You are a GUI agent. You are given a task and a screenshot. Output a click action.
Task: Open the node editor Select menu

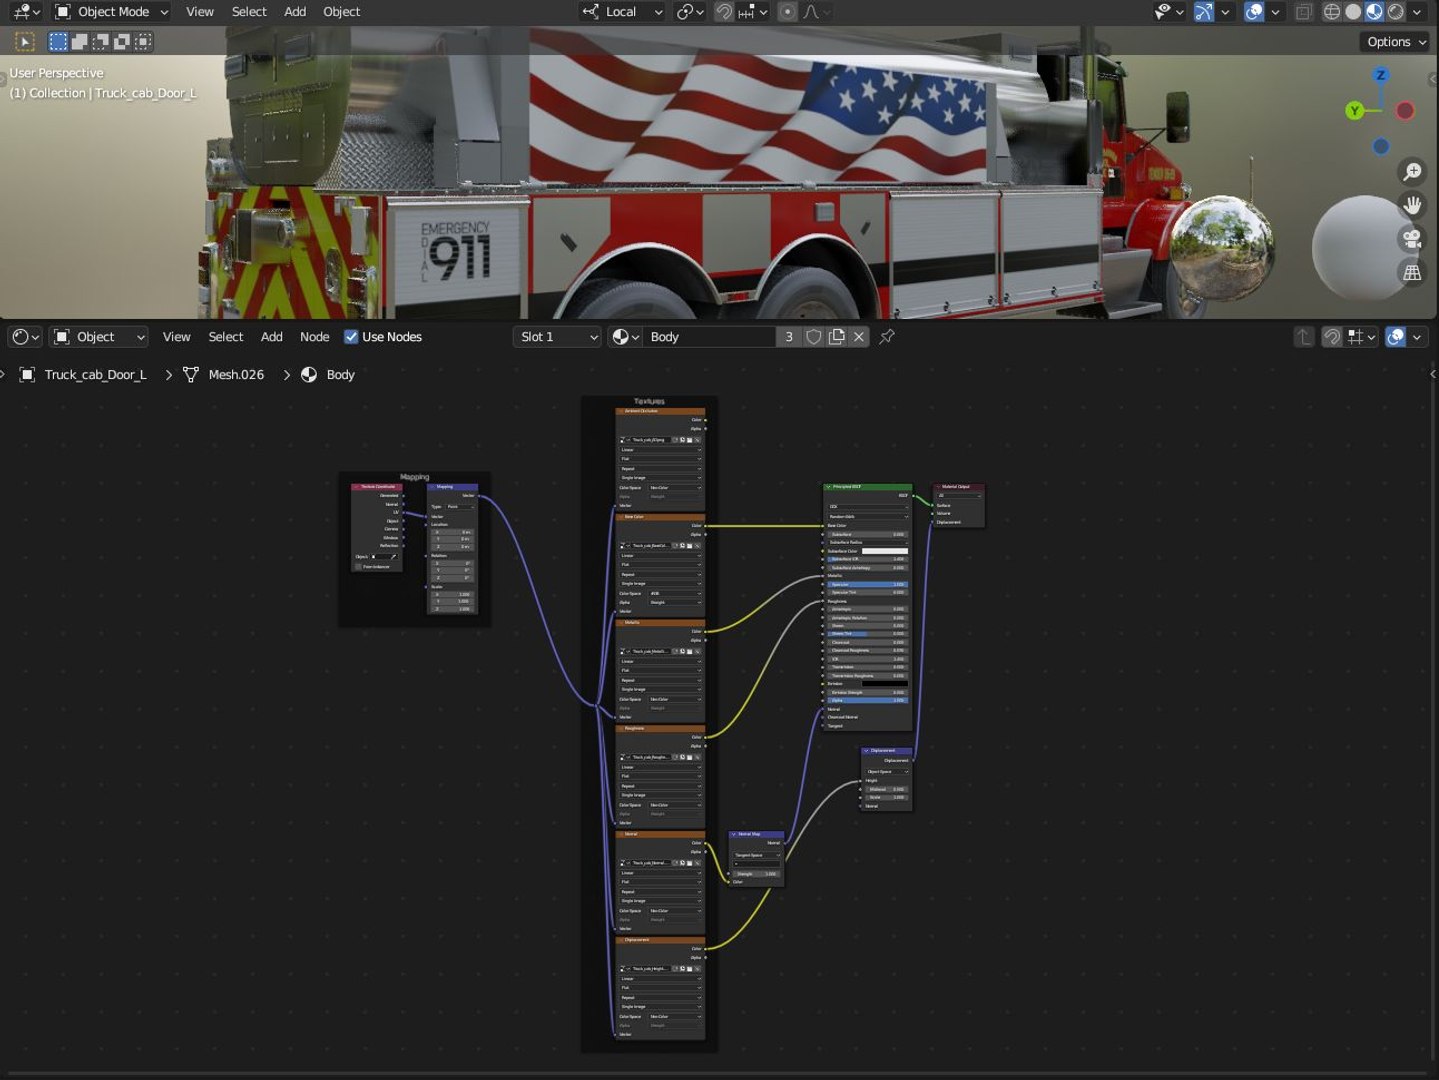pyautogui.click(x=226, y=337)
